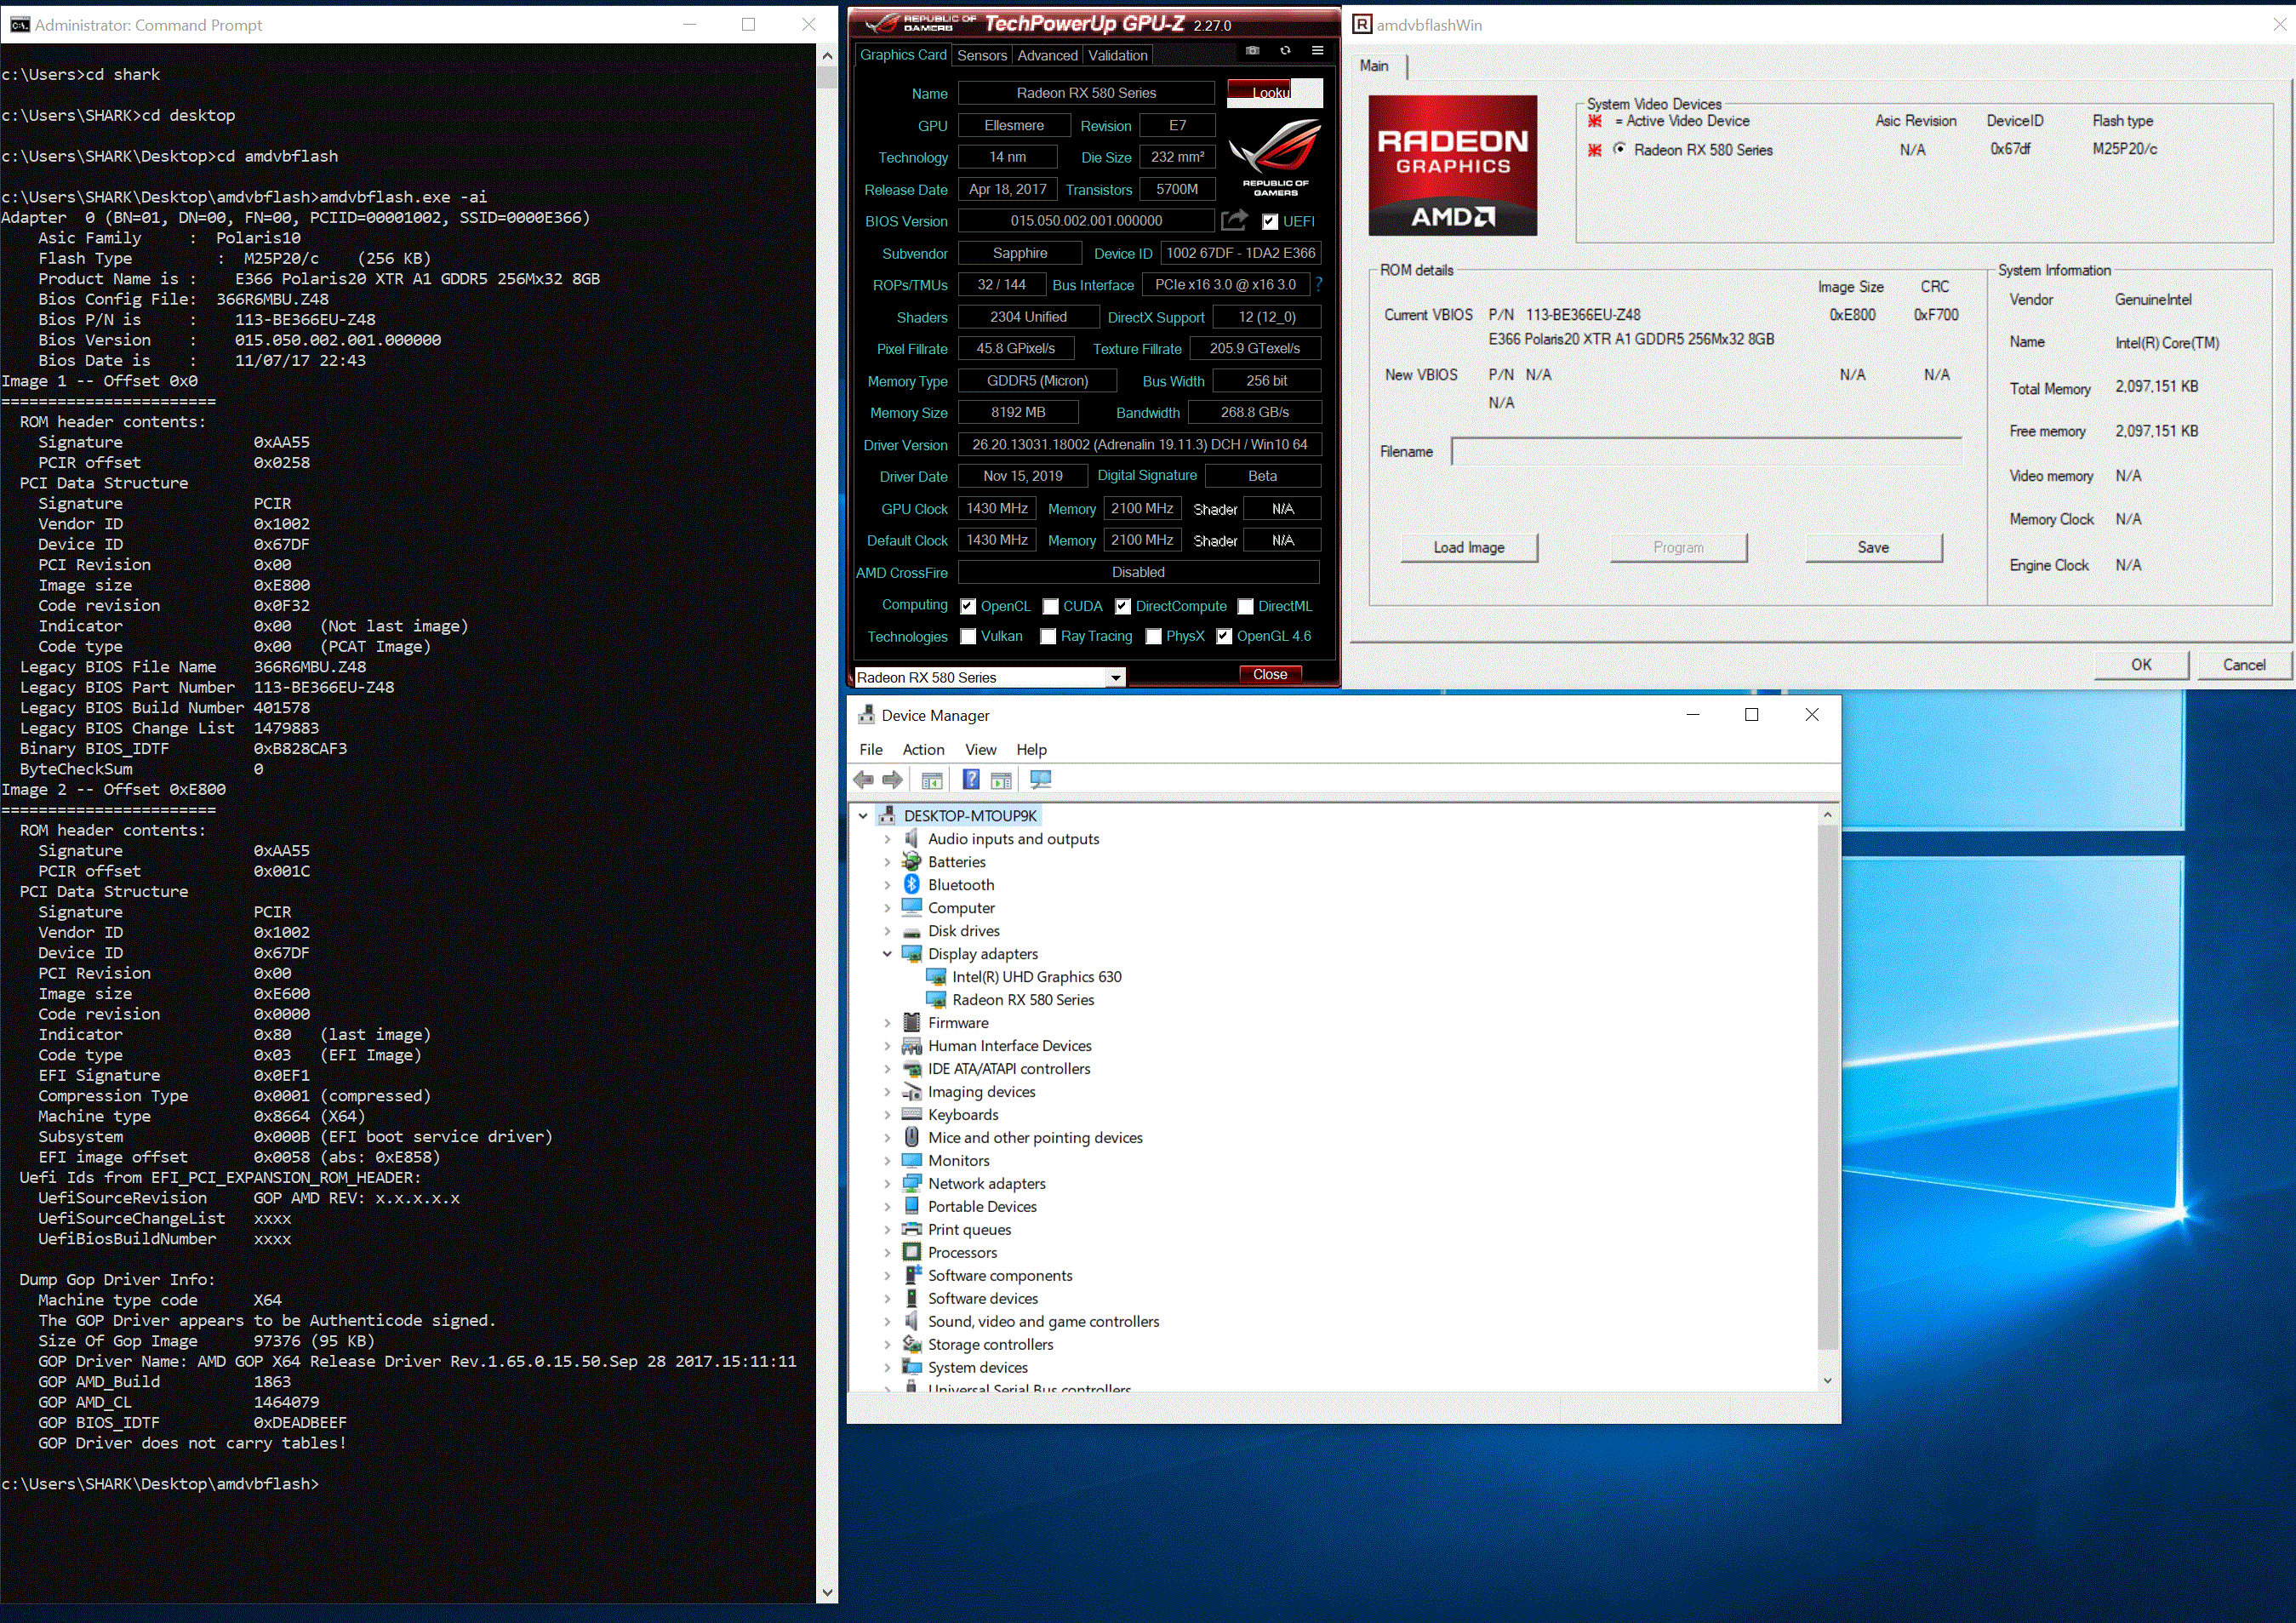This screenshot has height=1623, width=2296.
Task: Toggle the Vulkan checkbox
Action: point(968,637)
